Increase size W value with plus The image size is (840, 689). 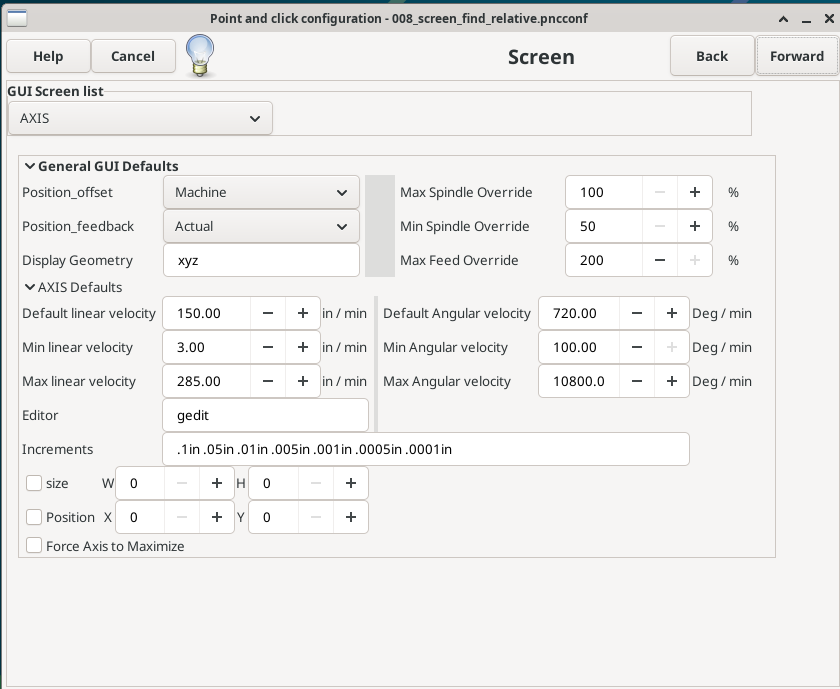coord(216,483)
